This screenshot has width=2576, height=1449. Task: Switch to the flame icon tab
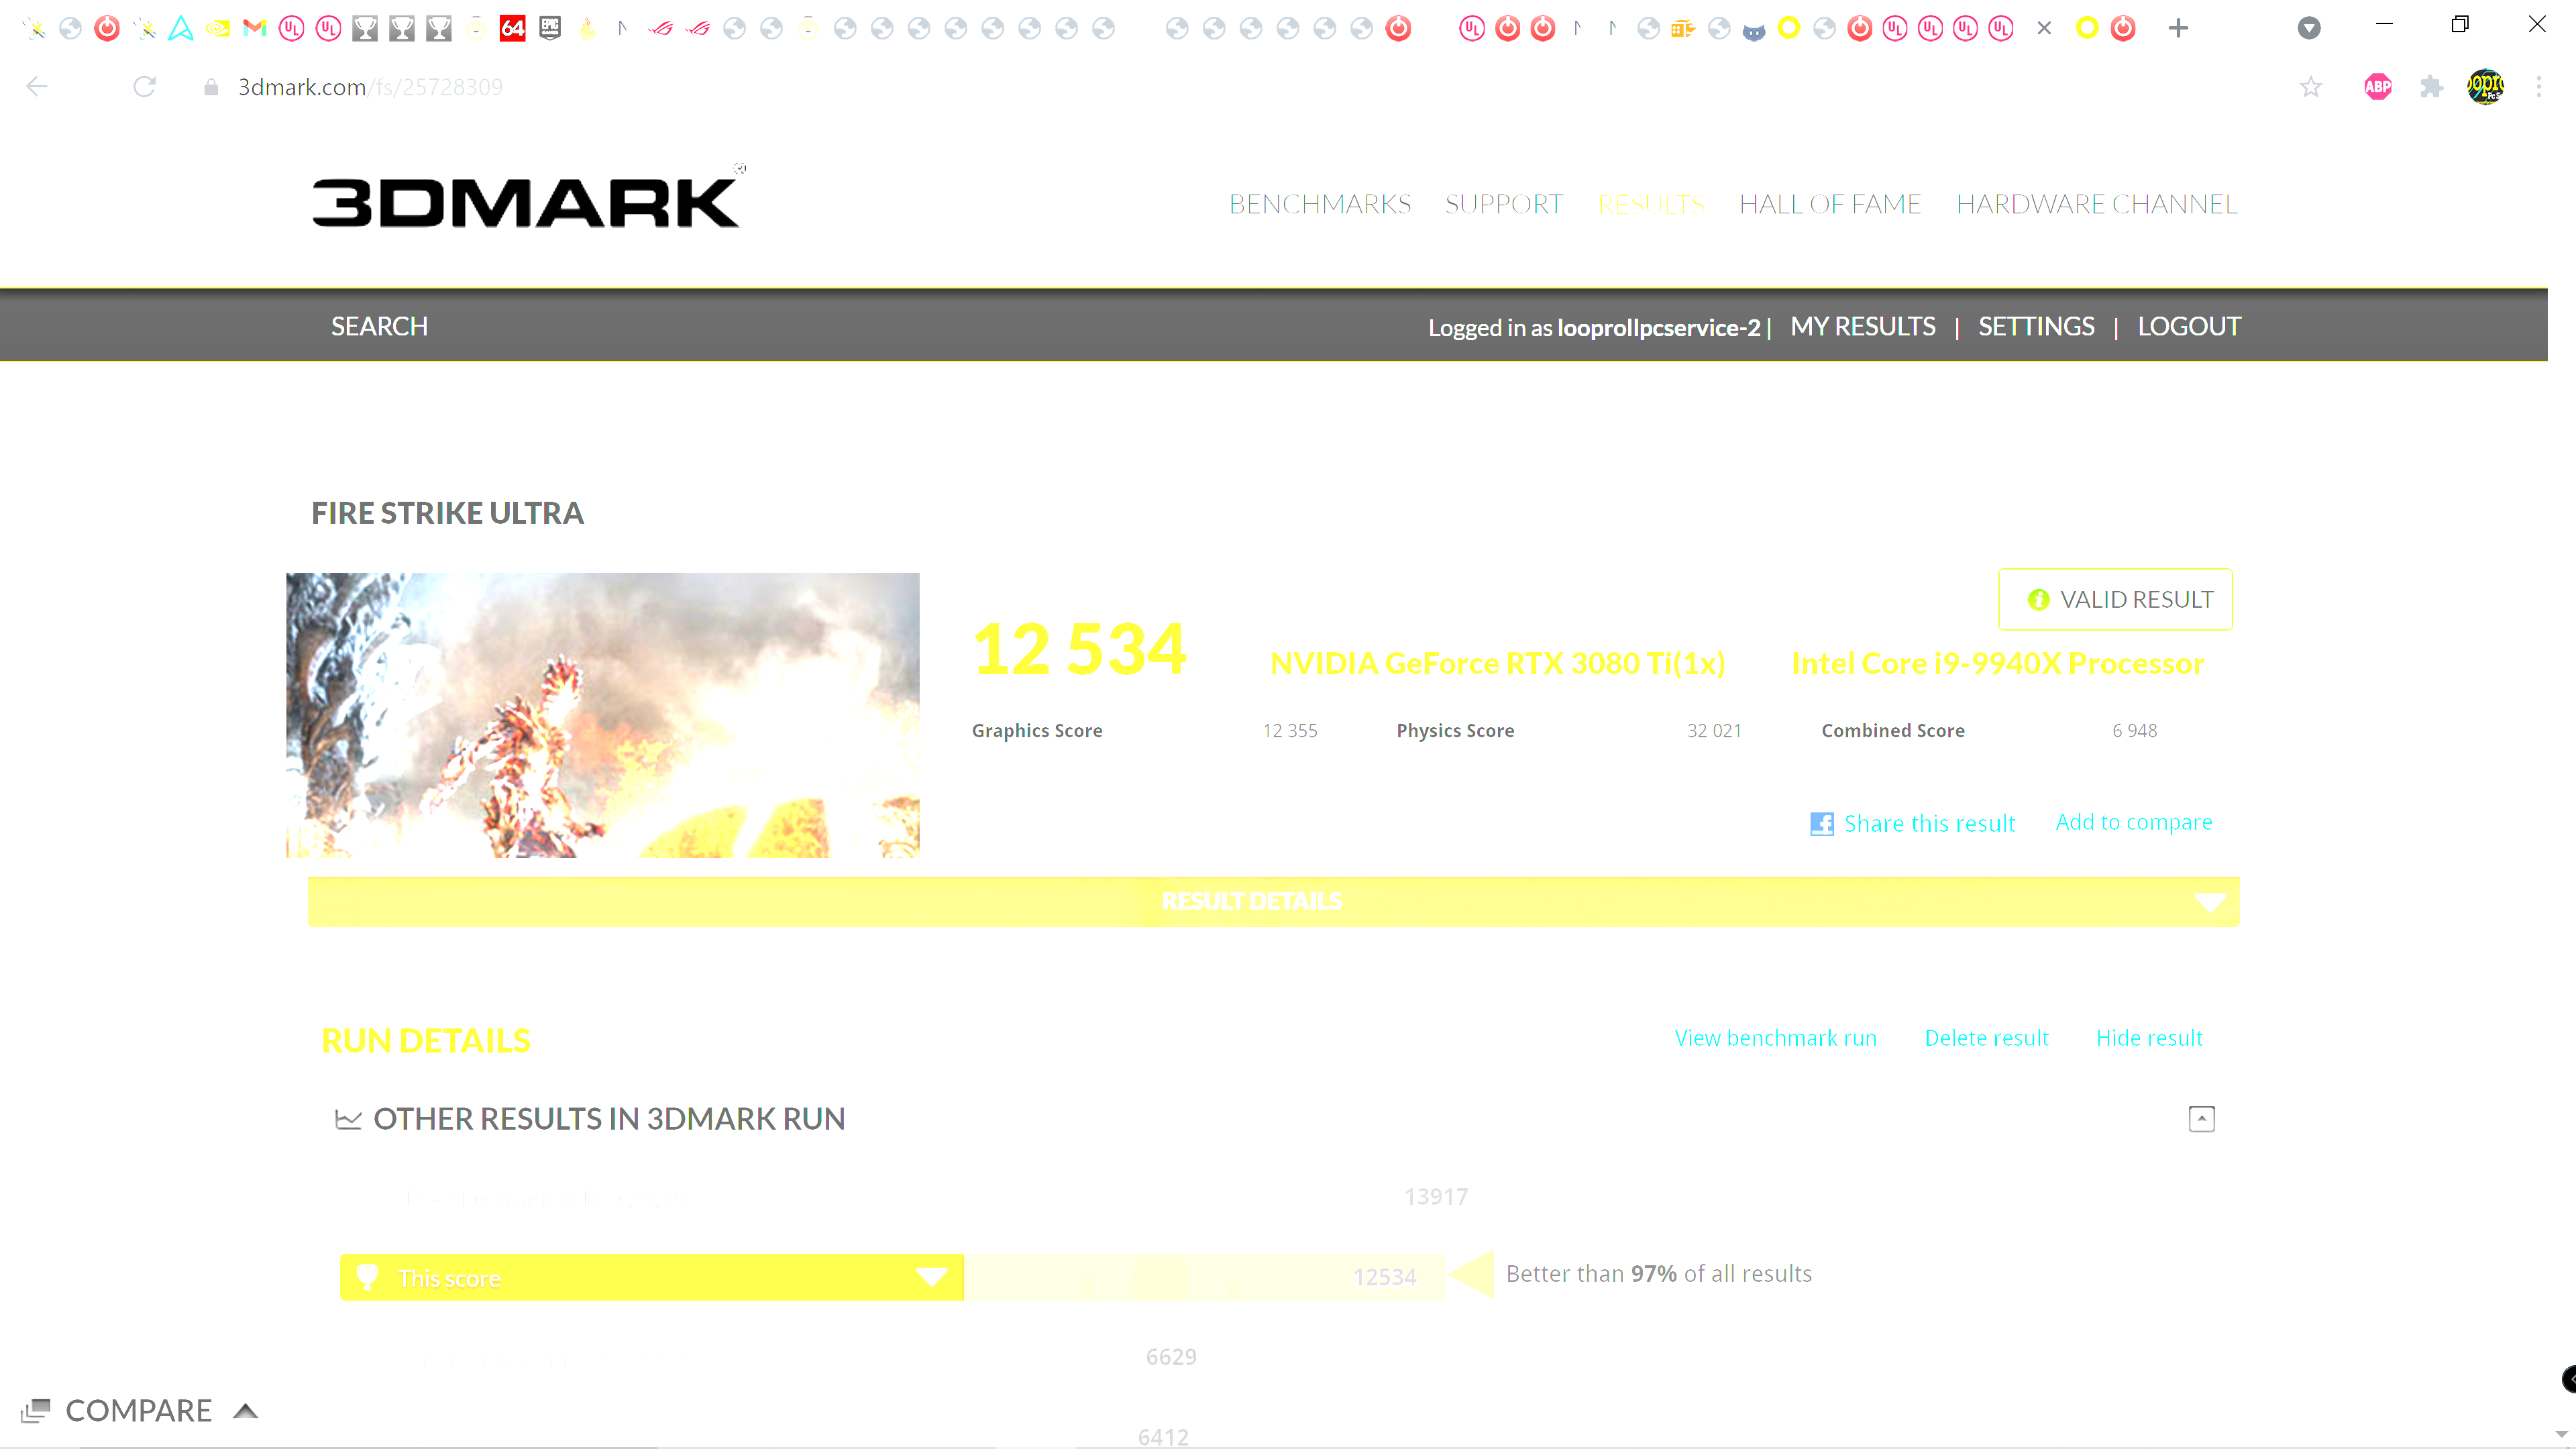click(587, 28)
